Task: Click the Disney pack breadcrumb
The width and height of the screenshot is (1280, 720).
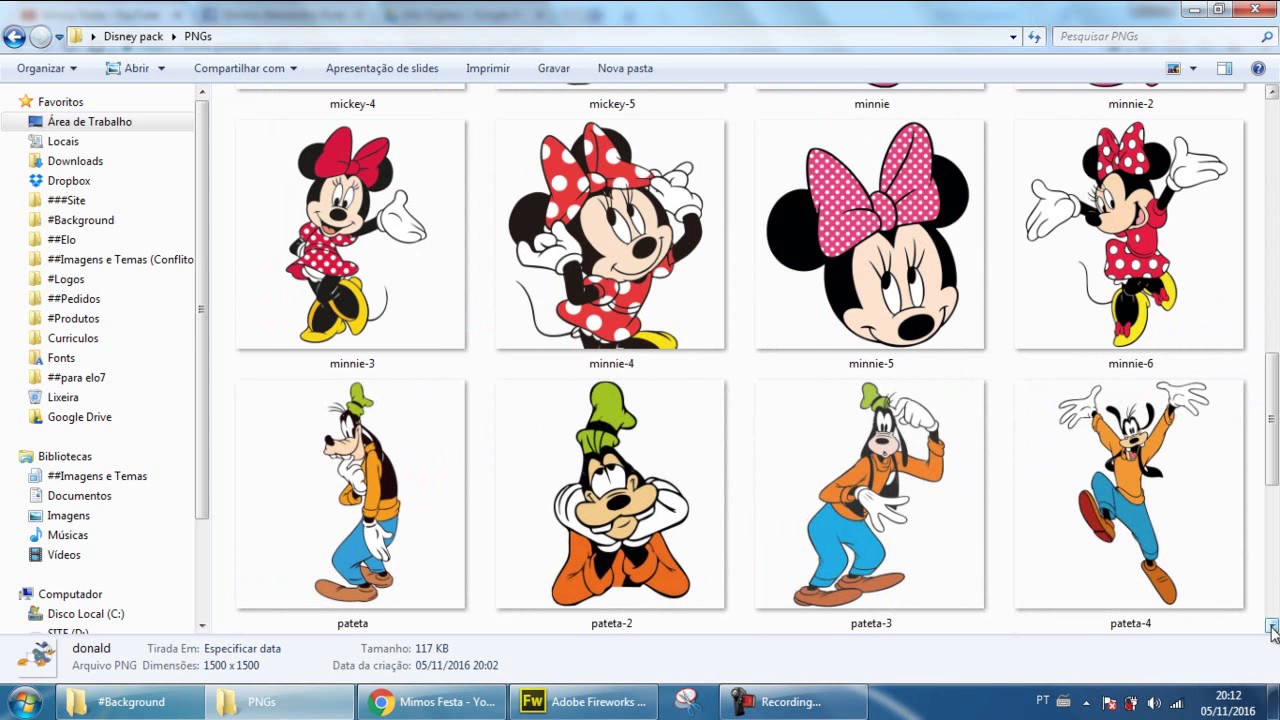Action: tap(133, 36)
